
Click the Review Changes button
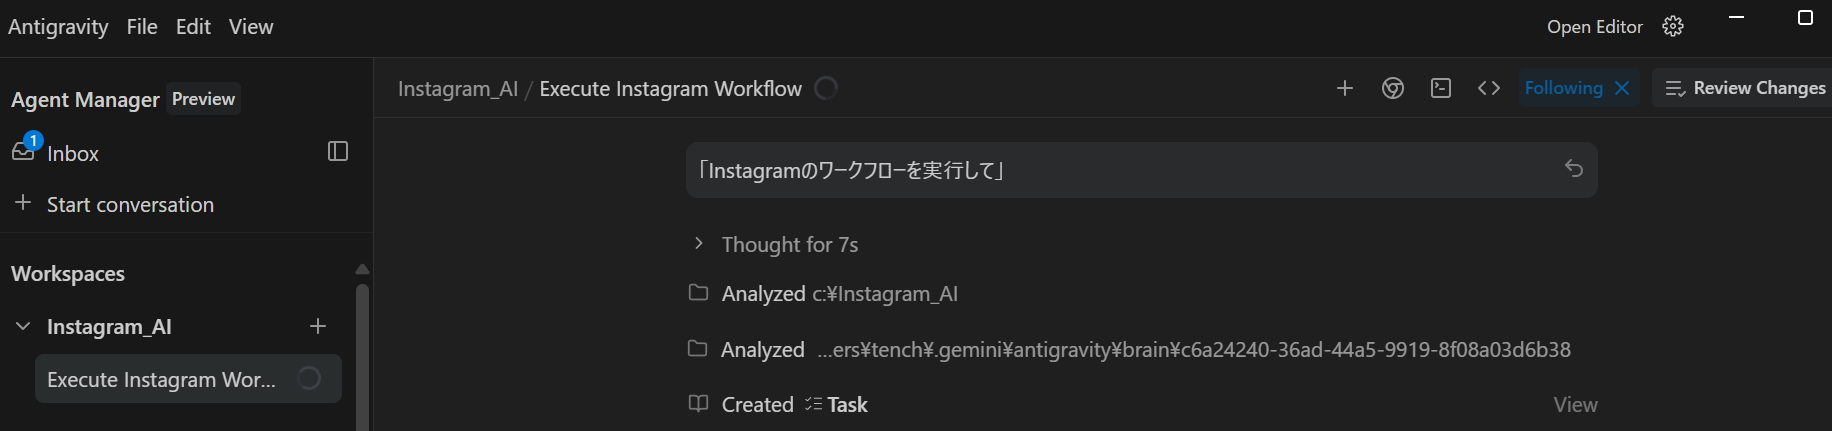(1745, 88)
